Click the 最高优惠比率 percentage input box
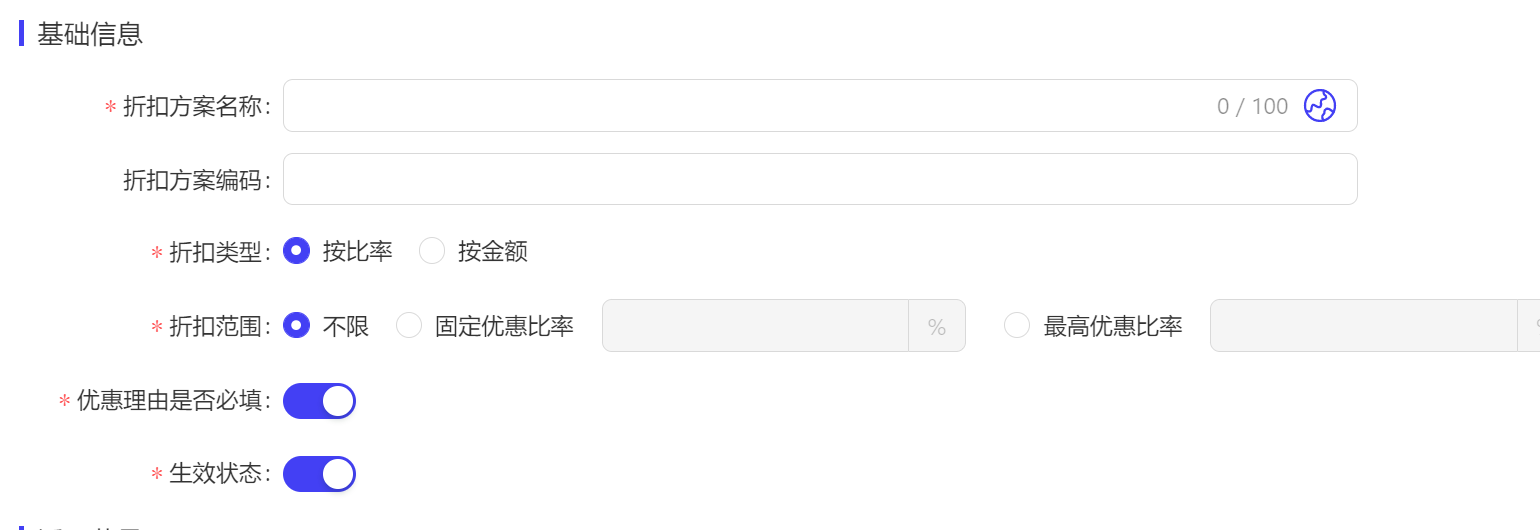The height and width of the screenshot is (530, 1540). point(1364,326)
